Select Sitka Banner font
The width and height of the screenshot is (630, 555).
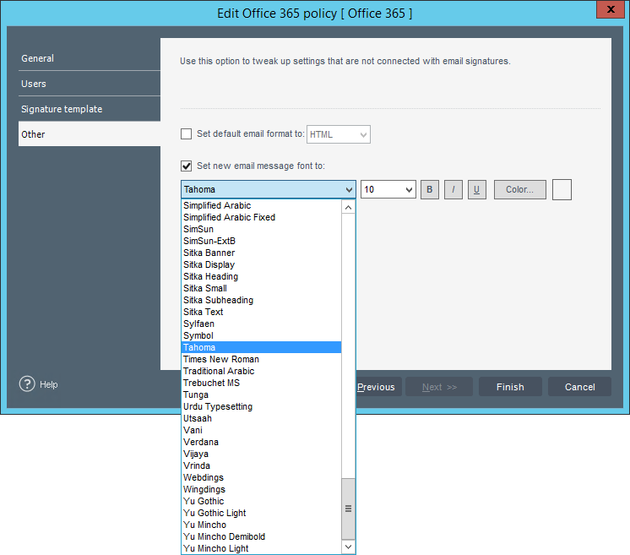[261, 253]
